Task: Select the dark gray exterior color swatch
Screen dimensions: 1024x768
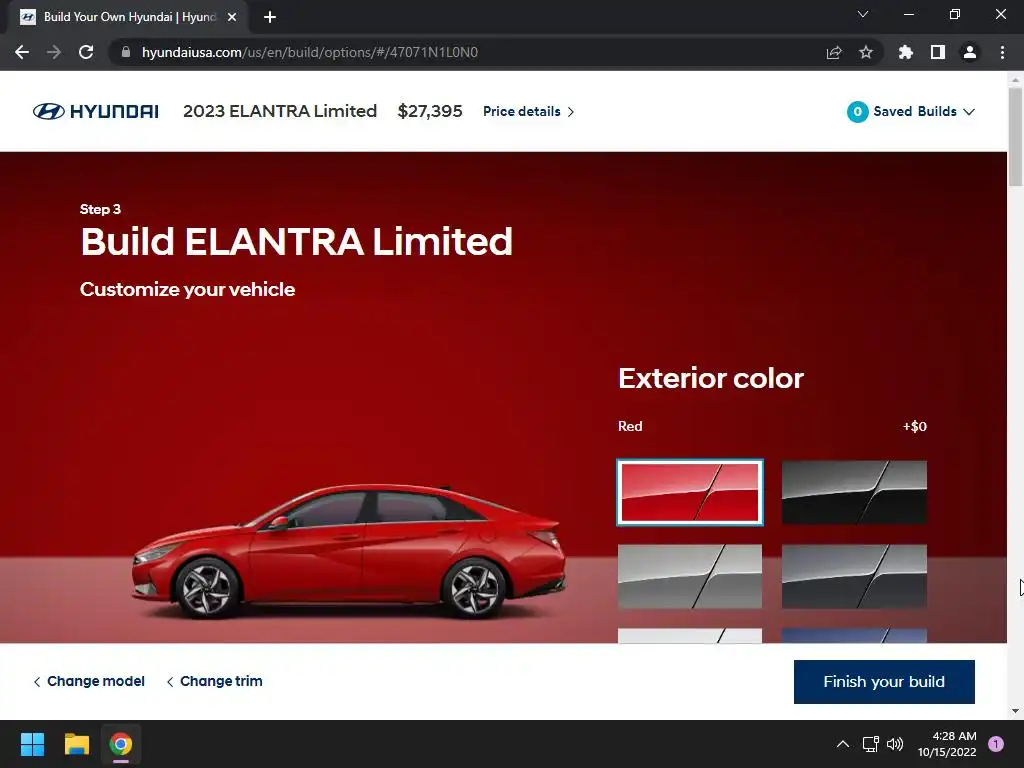Action: (854, 576)
